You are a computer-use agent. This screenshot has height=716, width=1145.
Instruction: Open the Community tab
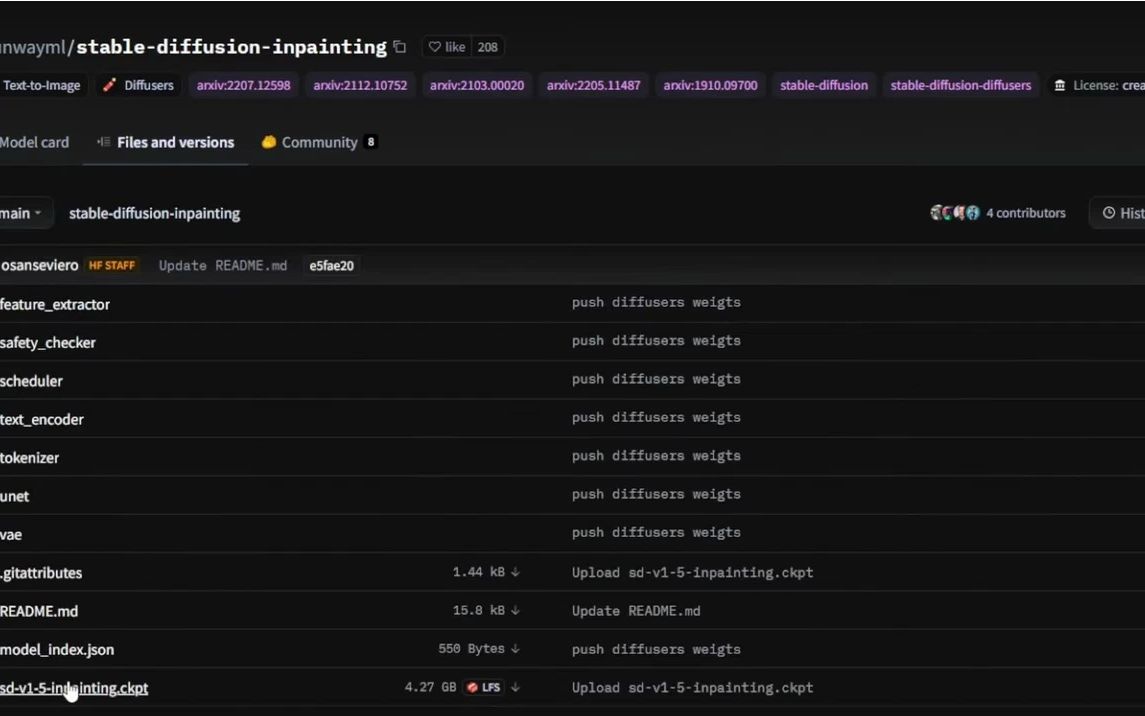click(x=318, y=143)
